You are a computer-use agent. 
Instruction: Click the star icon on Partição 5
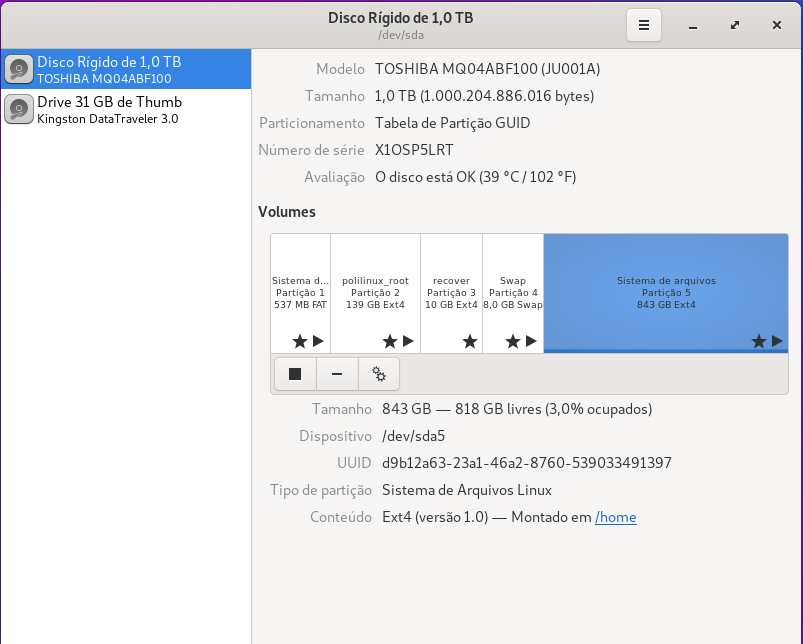pyautogui.click(x=759, y=341)
